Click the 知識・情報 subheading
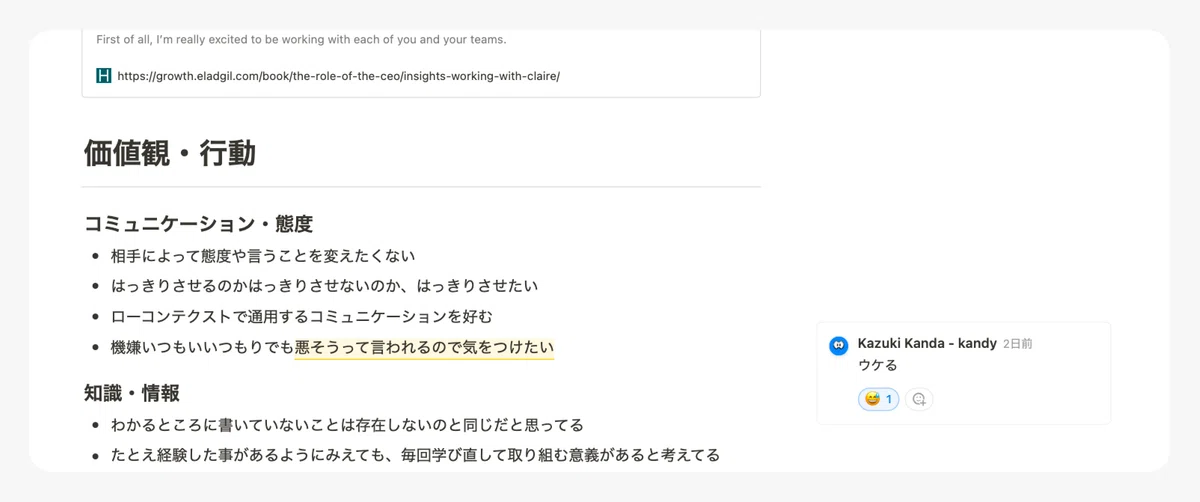 [131, 393]
